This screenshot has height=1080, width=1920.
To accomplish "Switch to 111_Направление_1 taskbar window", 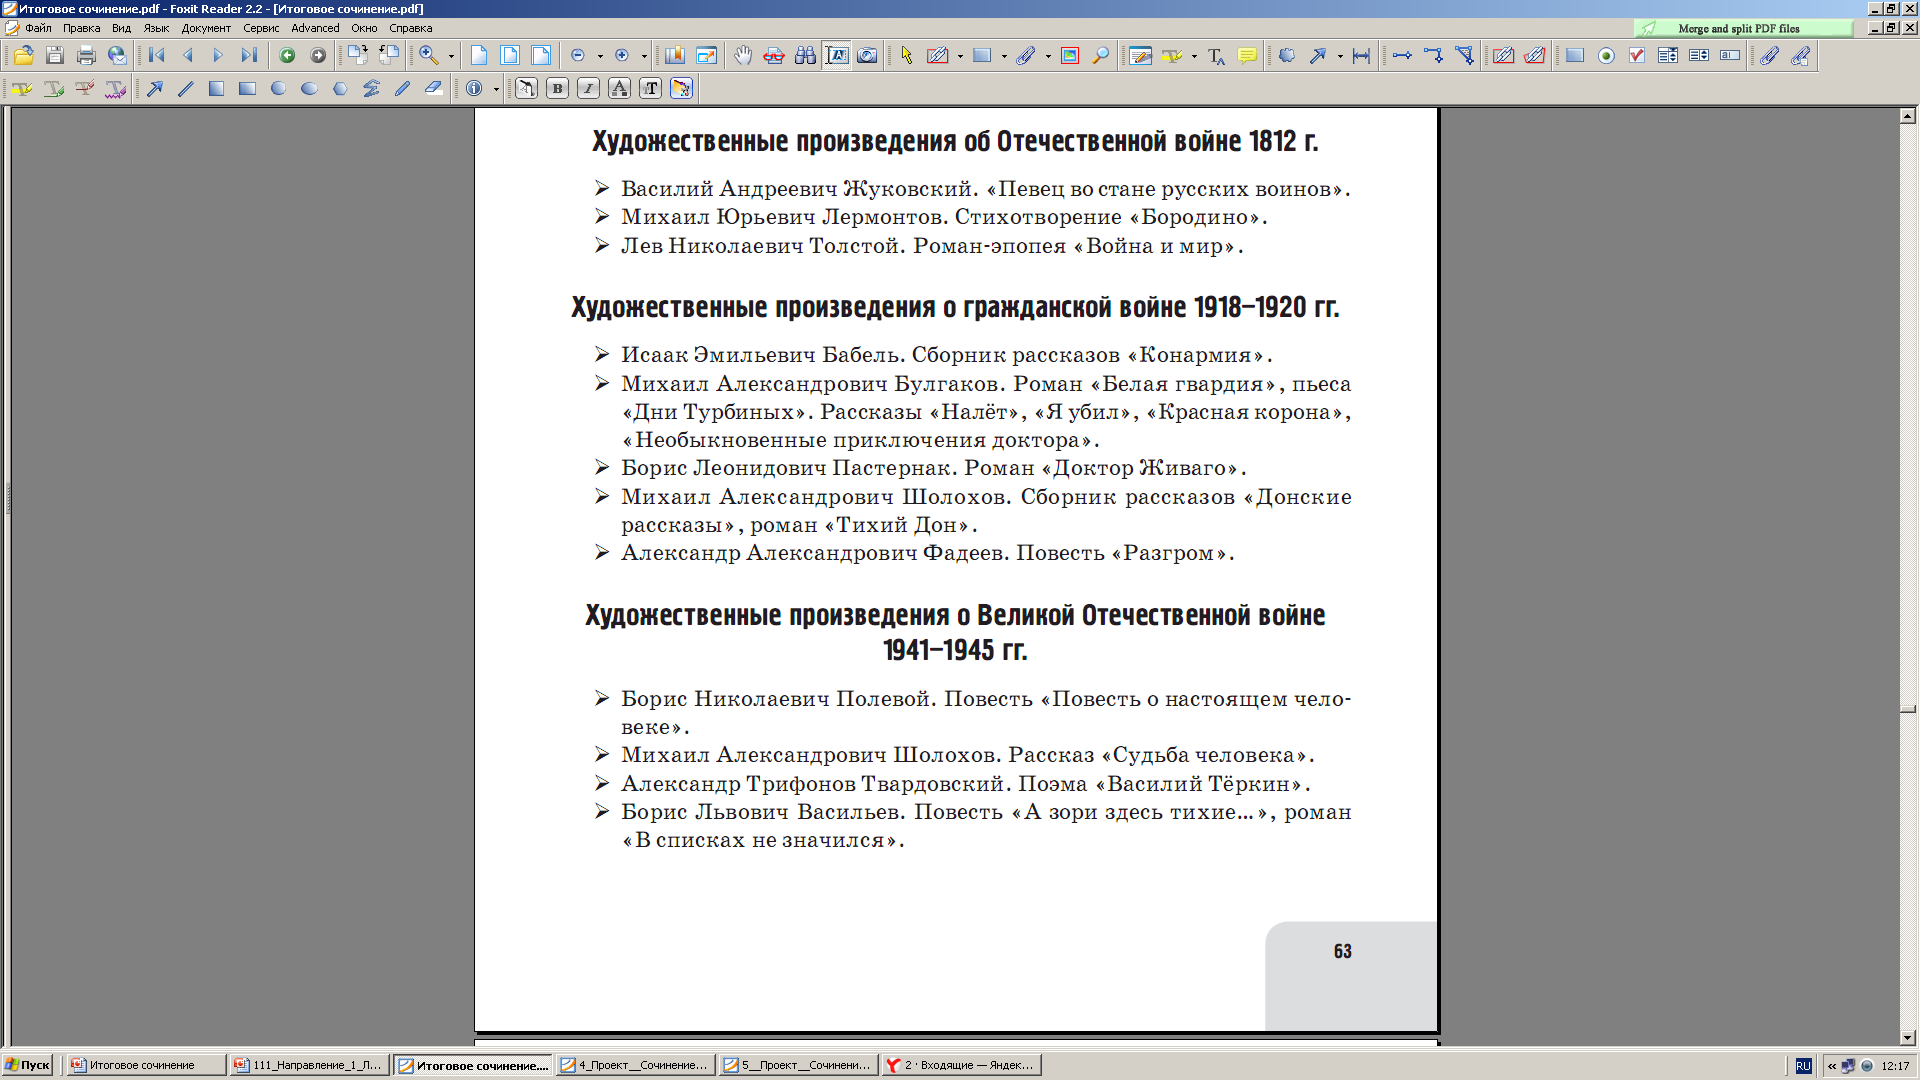I will 308,1065.
